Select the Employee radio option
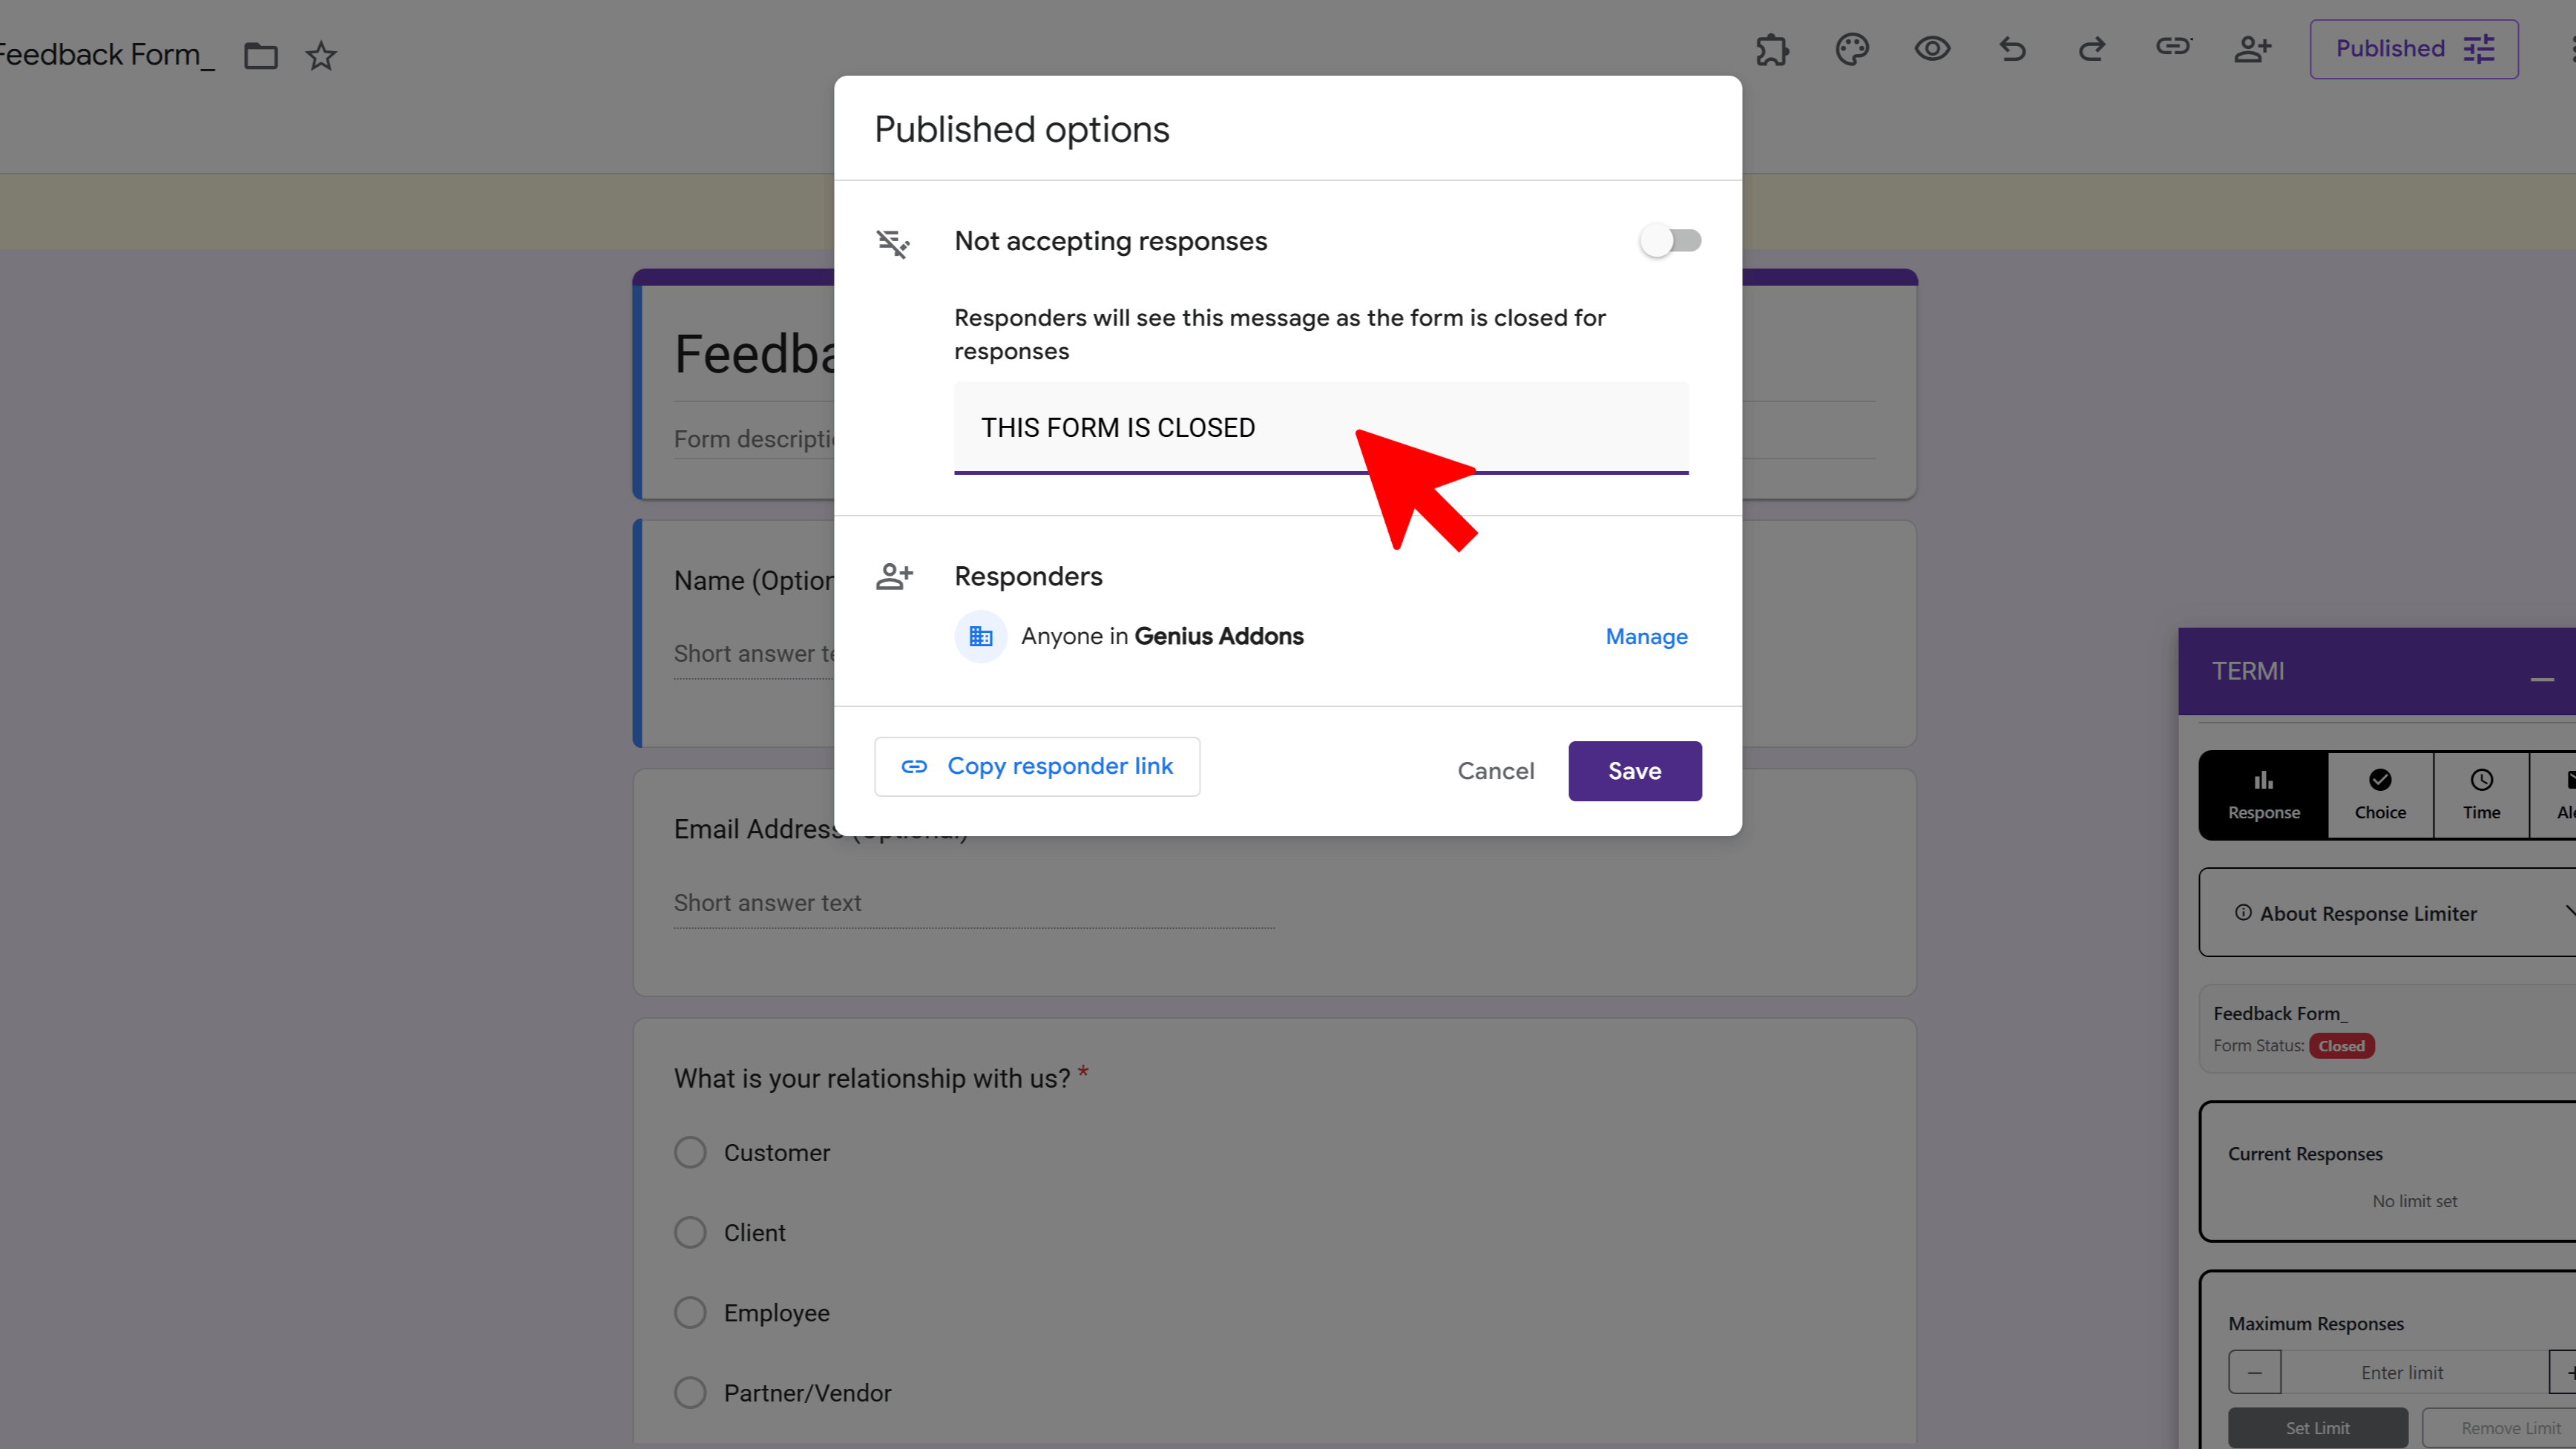Screen dimensions: 2576x1449 click(x=690, y=1313)
